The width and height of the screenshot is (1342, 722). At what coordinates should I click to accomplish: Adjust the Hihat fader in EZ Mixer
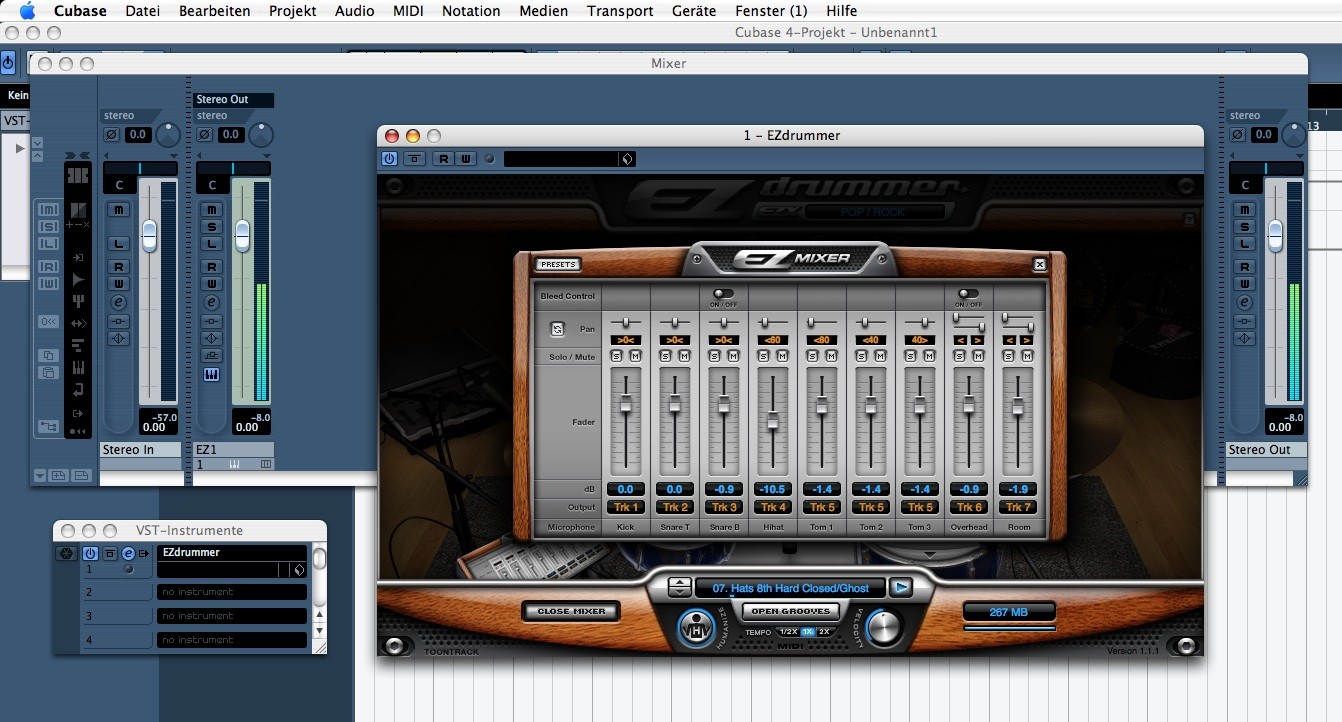click(x=773, y=421)
